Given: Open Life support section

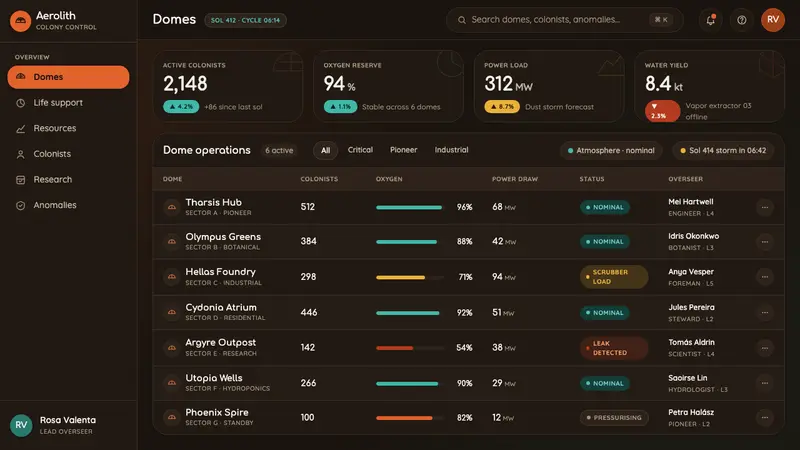Looking at the screenshot, I should [x=68, y=103].
